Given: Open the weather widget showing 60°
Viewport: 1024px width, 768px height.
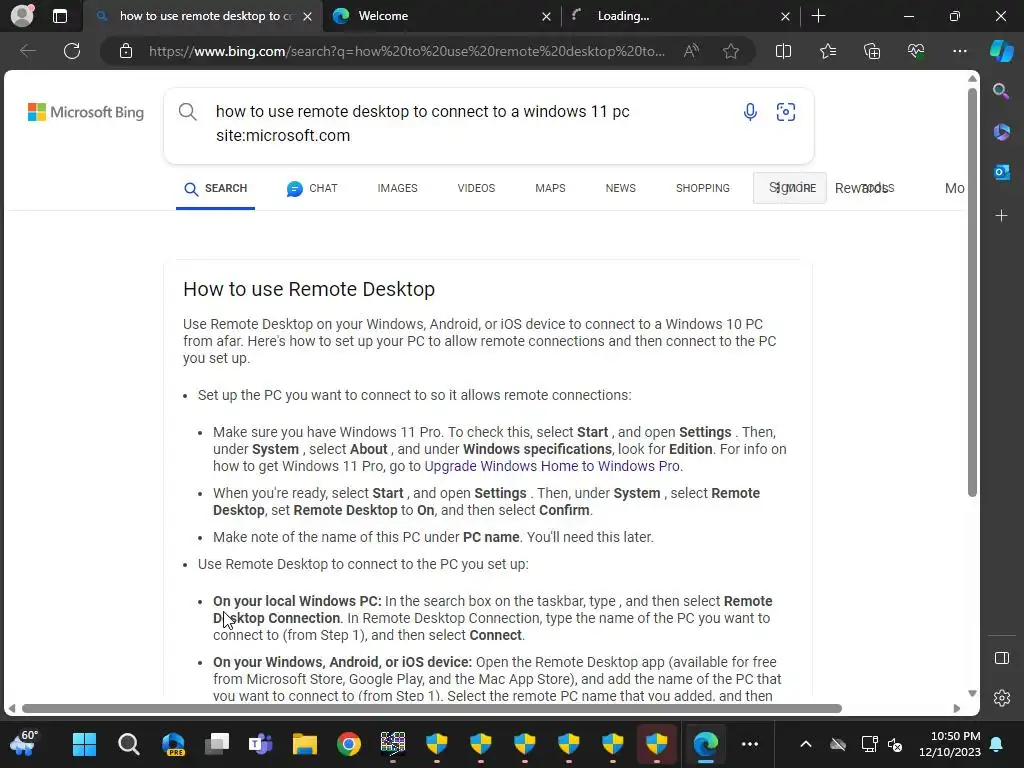Looking at the screenshot, I should (x=24, y=744).
